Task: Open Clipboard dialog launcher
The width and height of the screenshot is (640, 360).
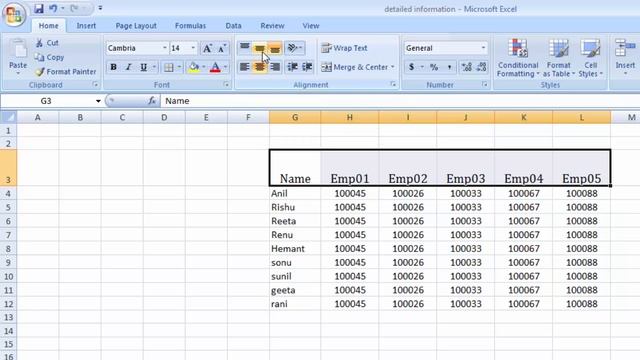Action: pyautogui.click(x=96, y=85)
